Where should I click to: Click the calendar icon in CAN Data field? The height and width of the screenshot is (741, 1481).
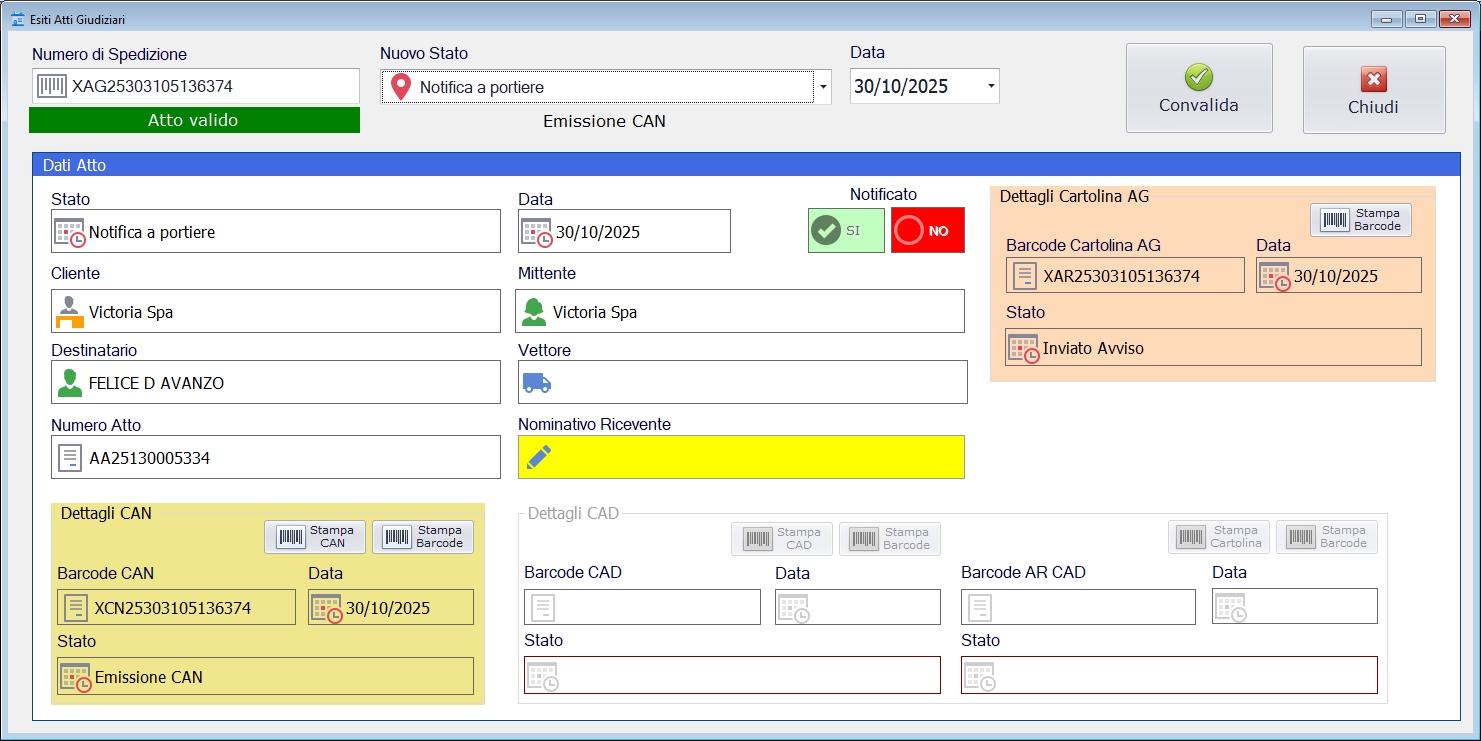[327, 608]
